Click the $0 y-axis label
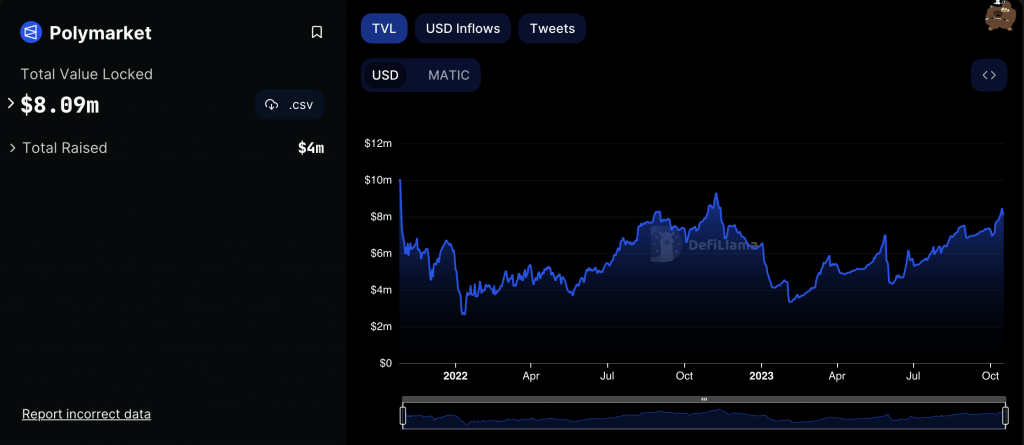 [385, 363]
